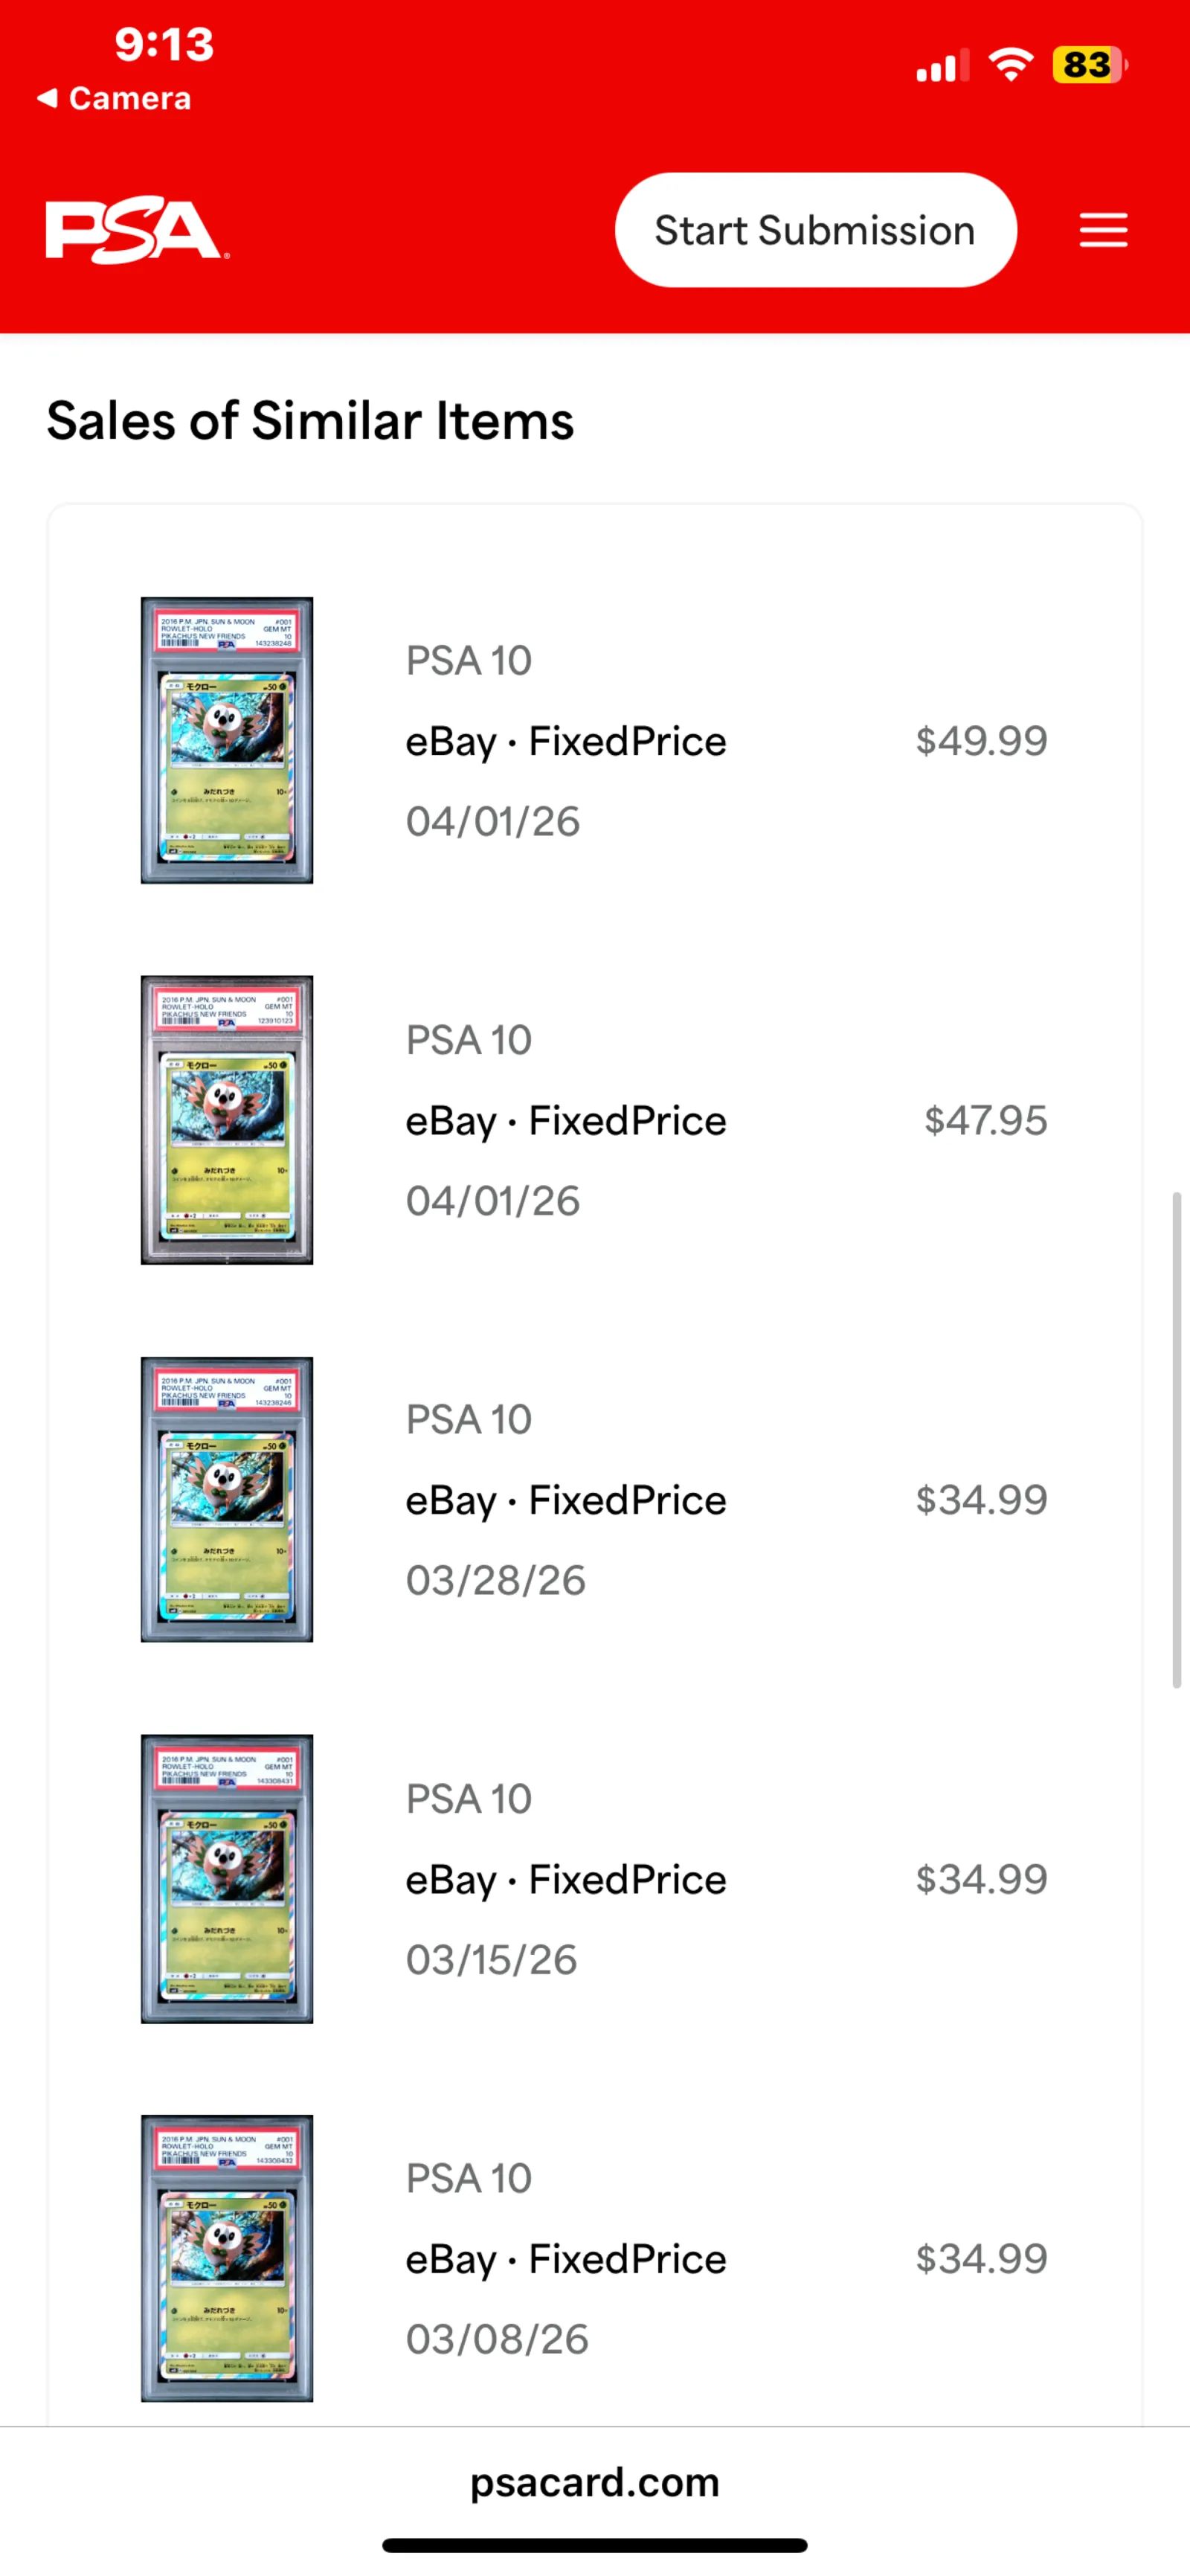
Task: Tap the PSA logo
Action: (x=136, y=230)
